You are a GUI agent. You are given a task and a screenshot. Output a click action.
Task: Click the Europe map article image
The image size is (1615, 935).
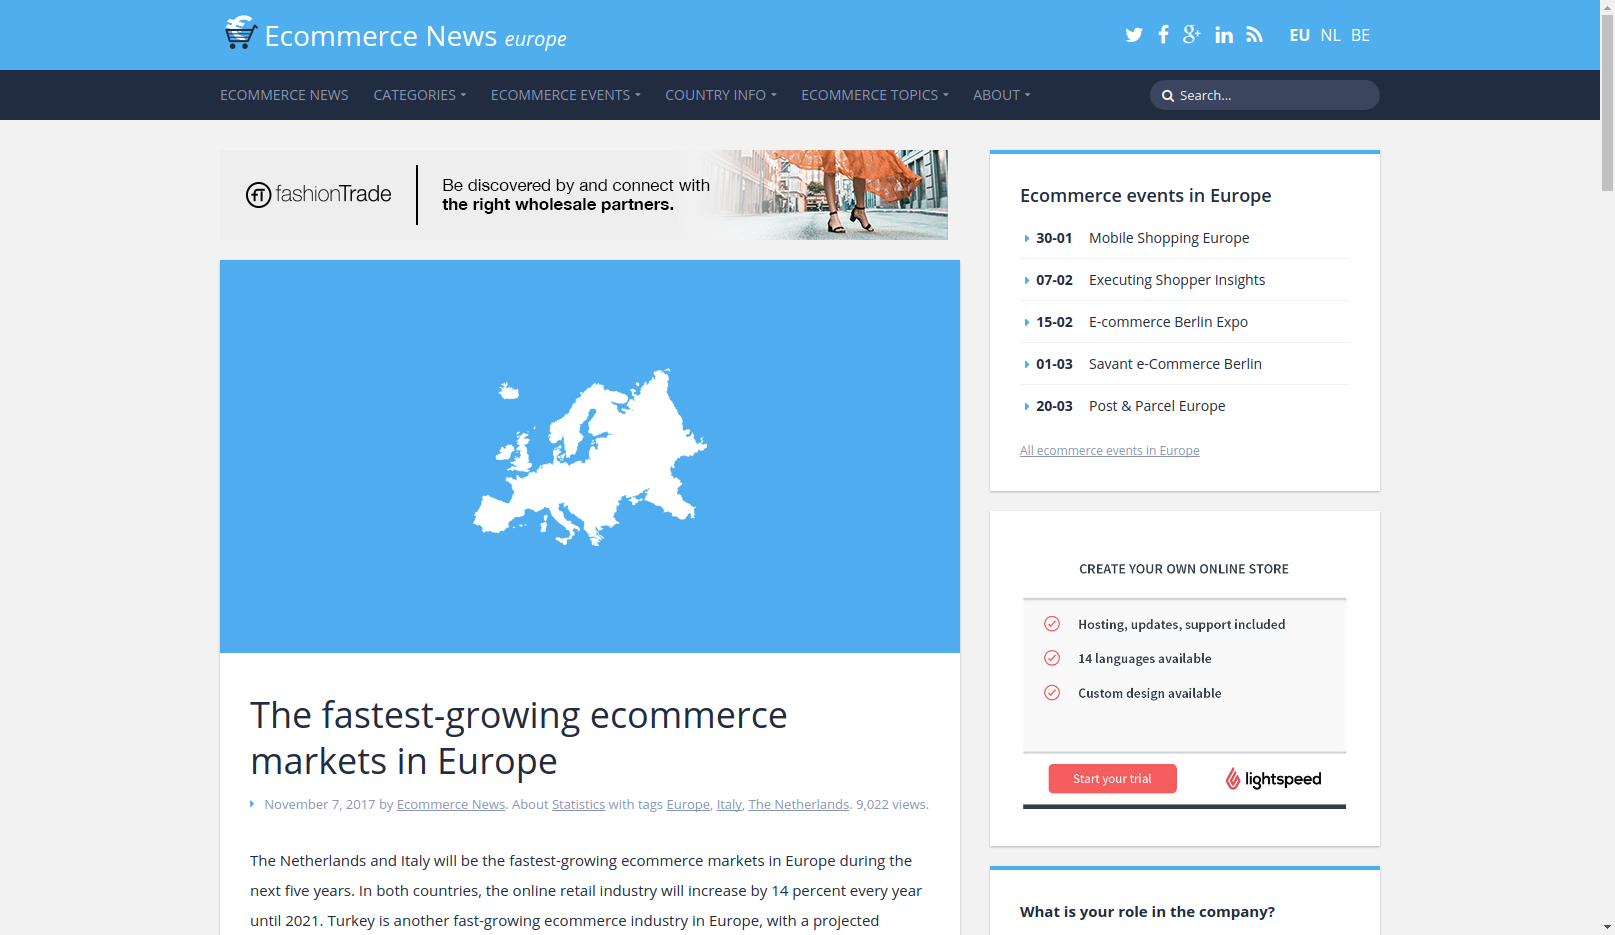590,456
